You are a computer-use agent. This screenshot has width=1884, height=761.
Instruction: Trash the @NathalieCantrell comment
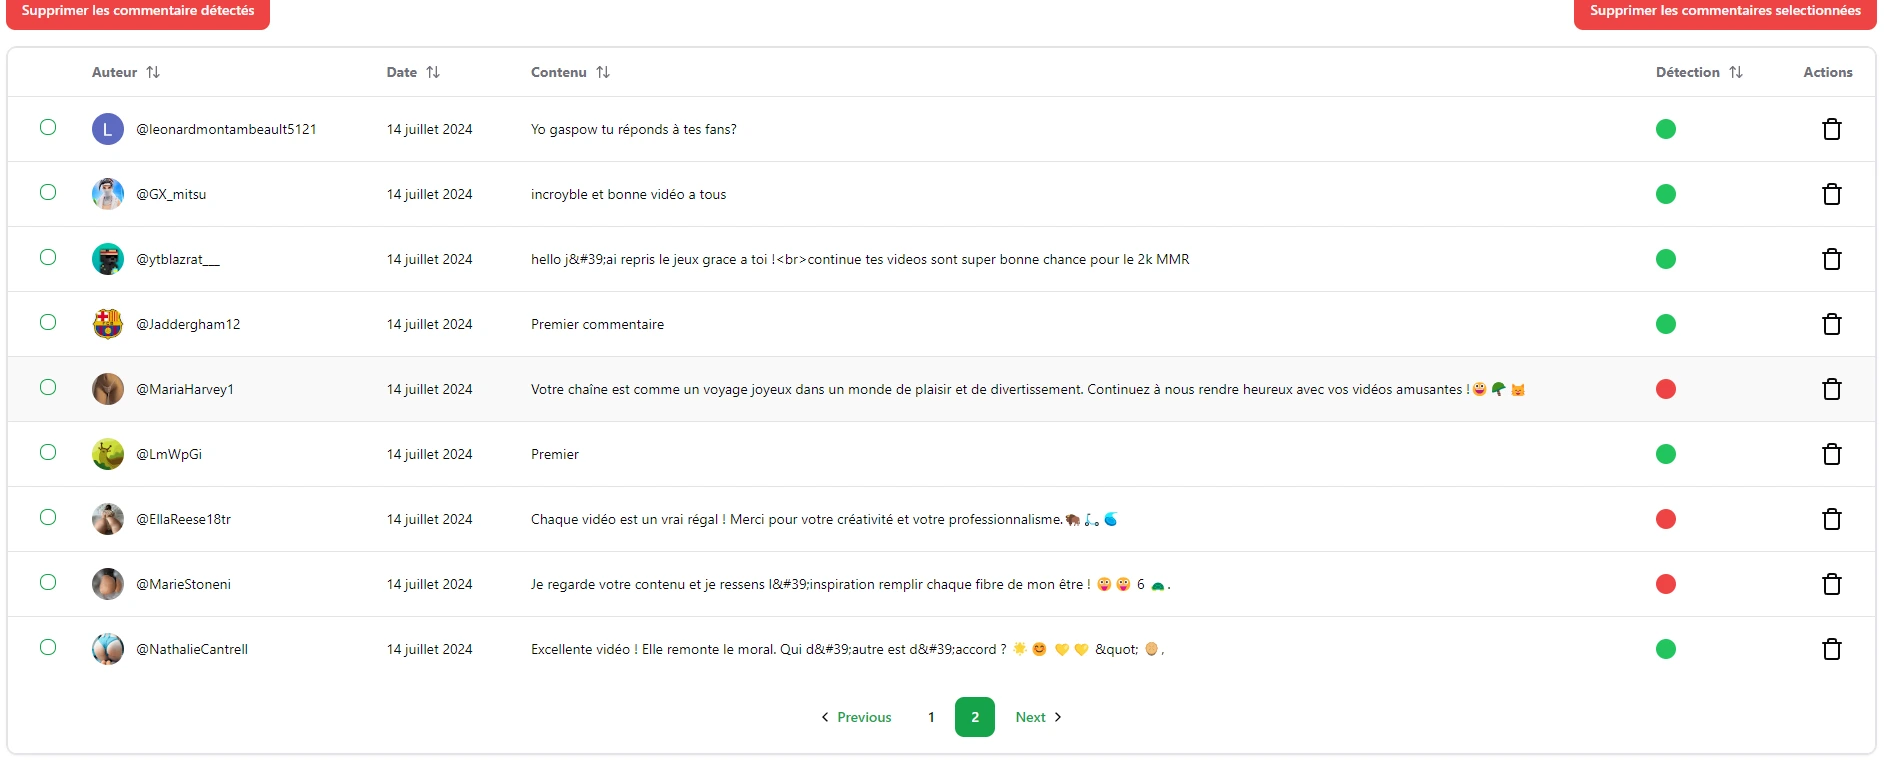point(1831,649)
